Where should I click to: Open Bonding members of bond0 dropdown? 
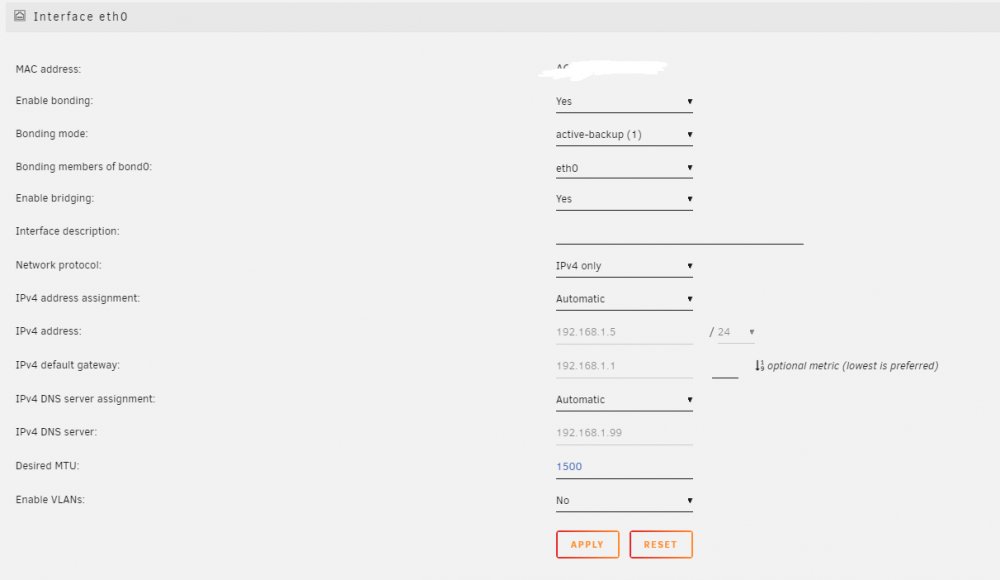[x=624, y=168]
